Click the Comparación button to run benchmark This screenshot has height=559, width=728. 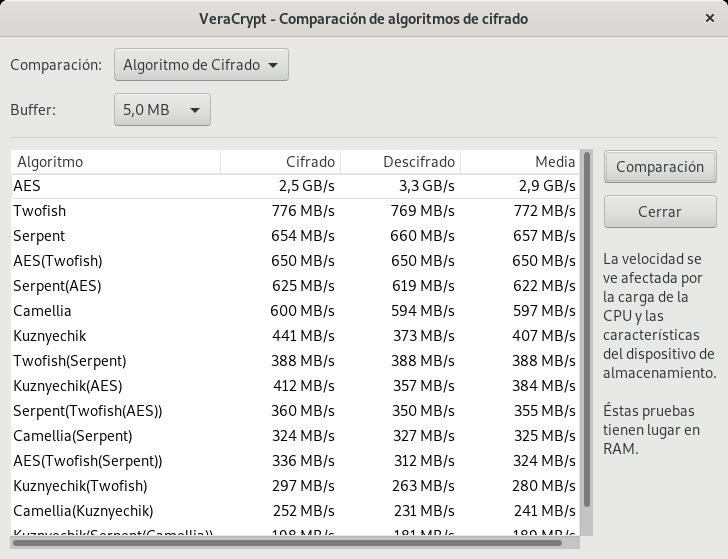coord(660,167)
